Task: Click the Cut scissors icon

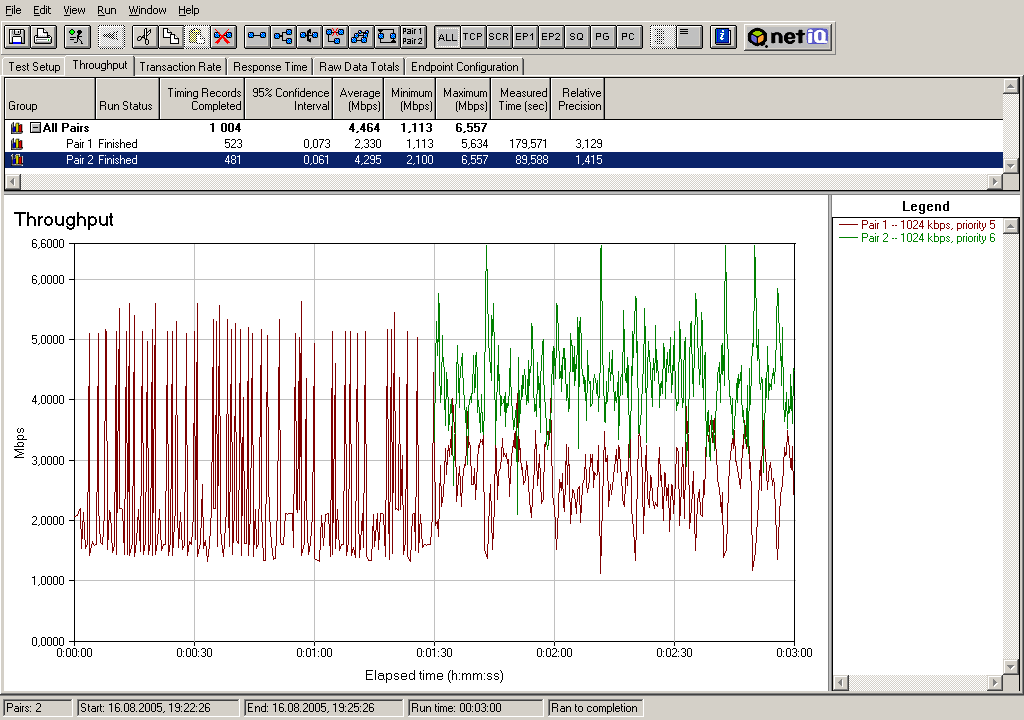Action: click(144, 37)
